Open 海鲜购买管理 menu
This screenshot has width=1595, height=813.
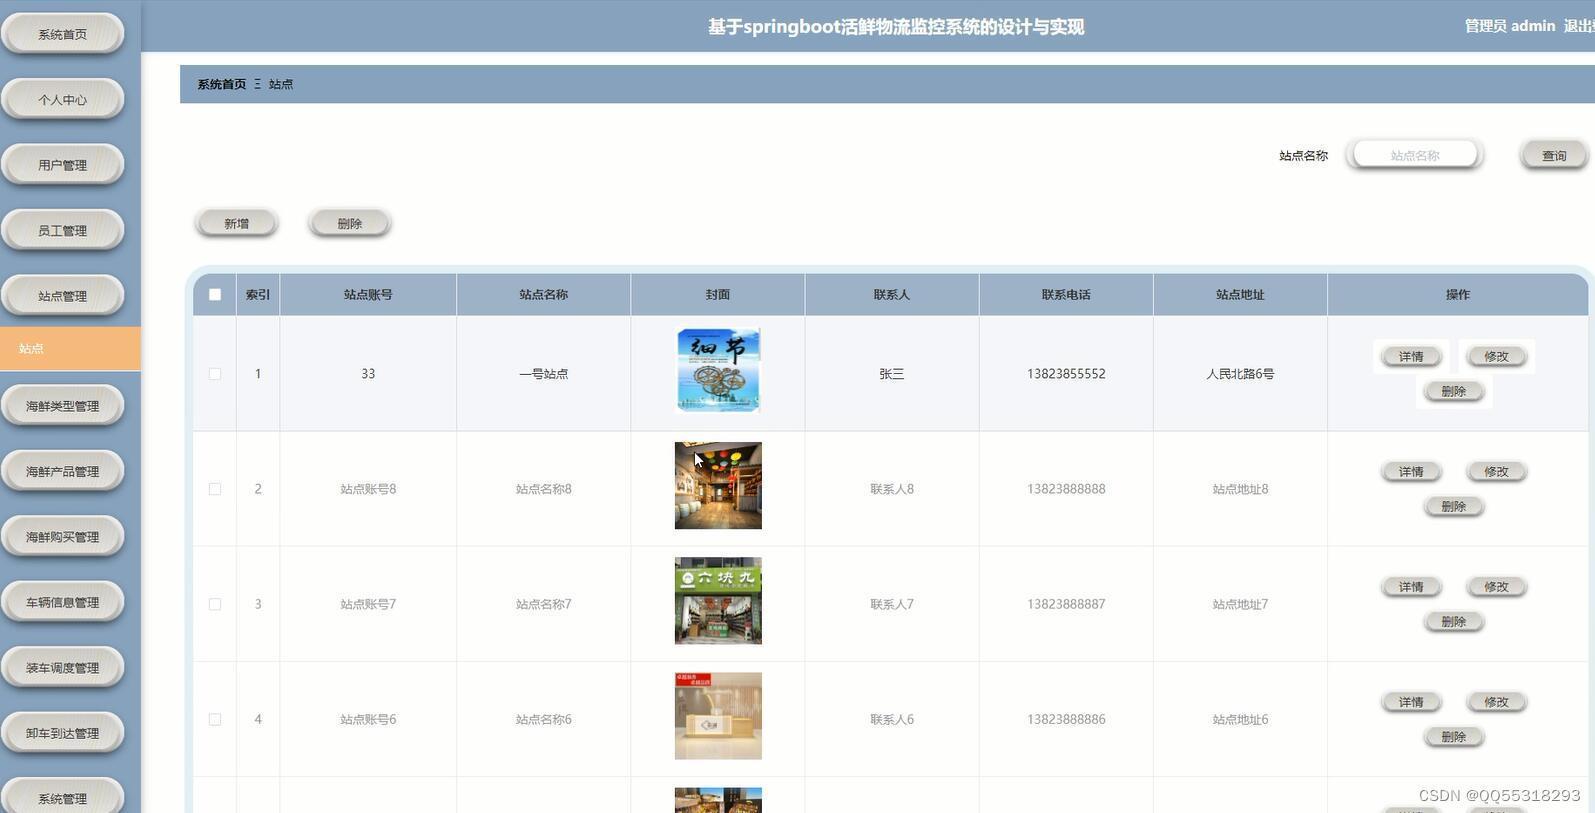62,537
